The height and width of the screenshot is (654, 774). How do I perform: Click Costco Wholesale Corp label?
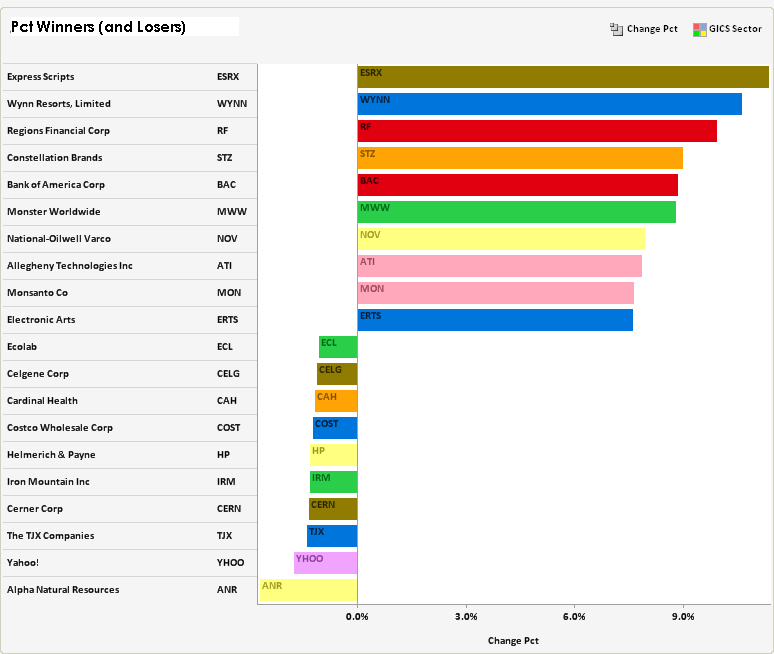click(x=60, y=428)
